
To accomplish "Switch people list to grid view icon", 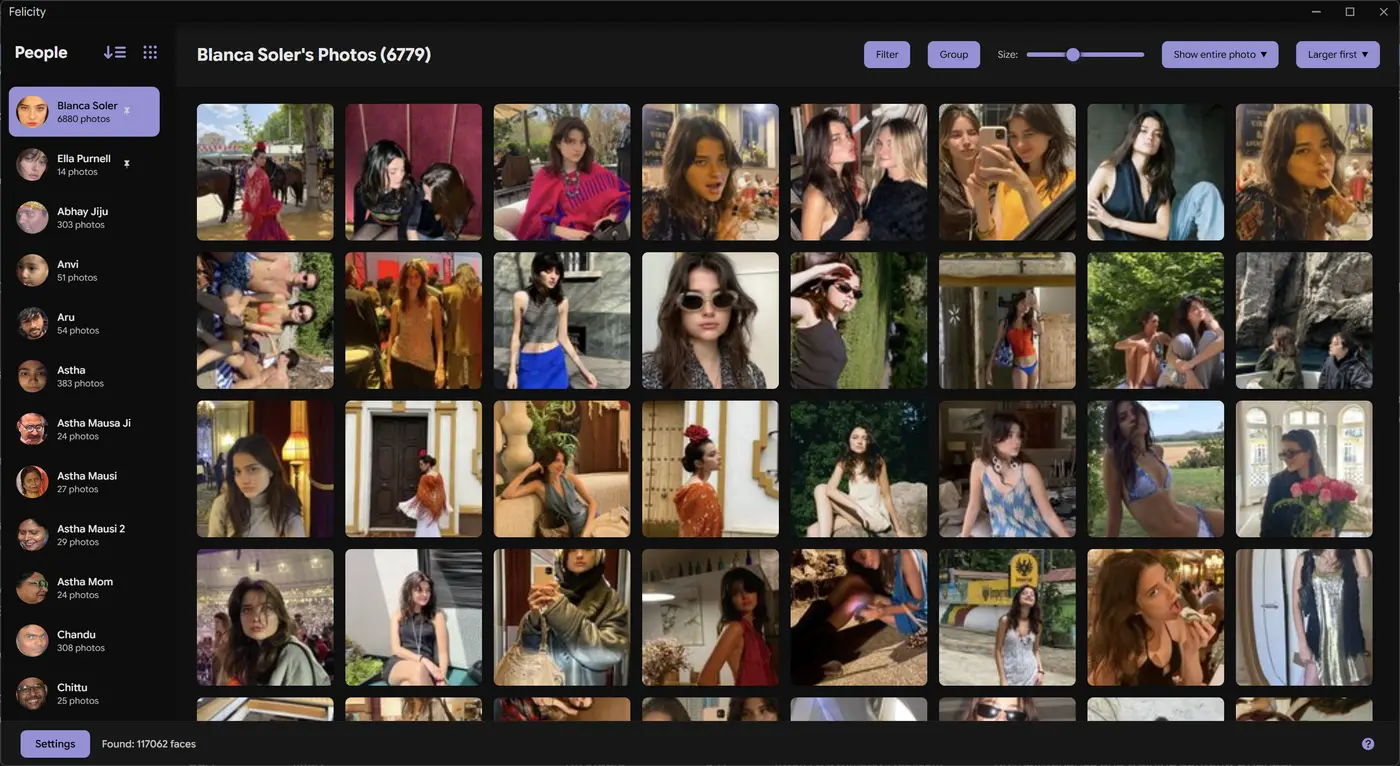I will [x=150, y=52].
